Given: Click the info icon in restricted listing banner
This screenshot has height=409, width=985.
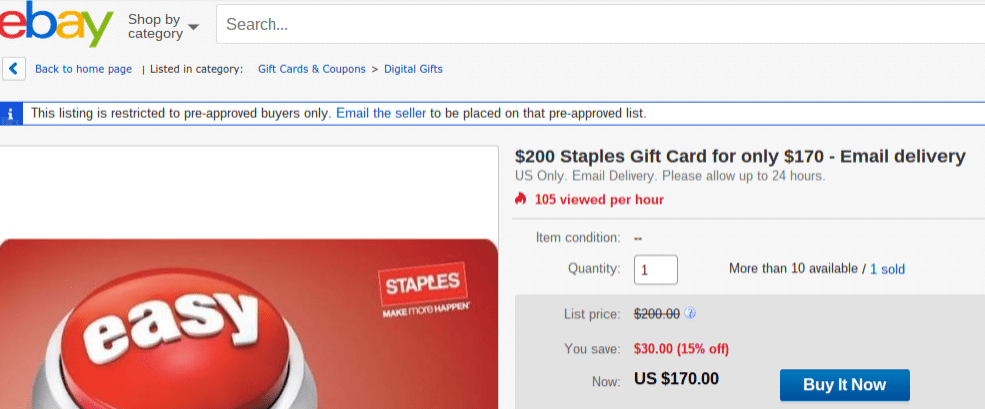Looking at the screenshot, I should click(10, 114).
